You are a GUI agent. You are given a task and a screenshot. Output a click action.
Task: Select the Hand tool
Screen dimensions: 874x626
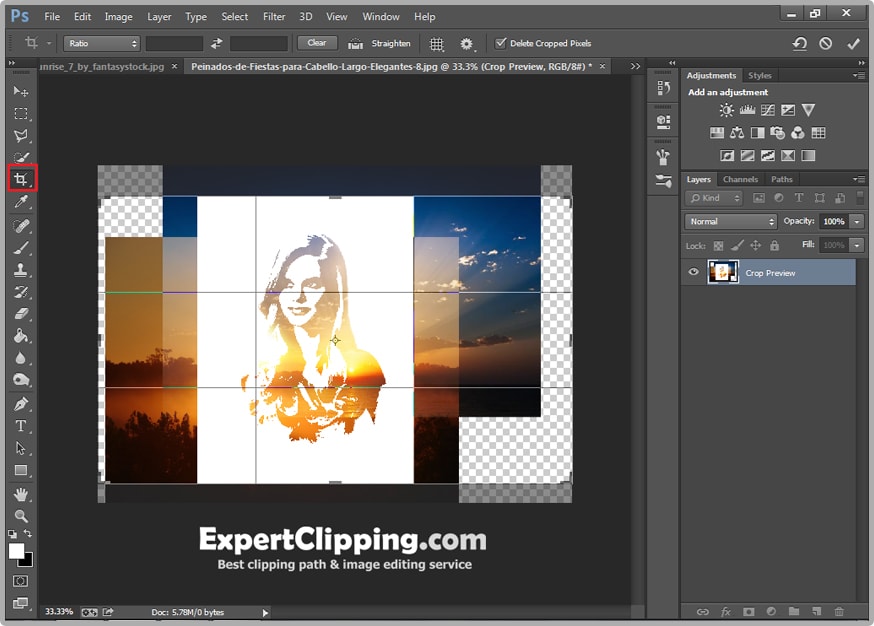coord(20,494)
